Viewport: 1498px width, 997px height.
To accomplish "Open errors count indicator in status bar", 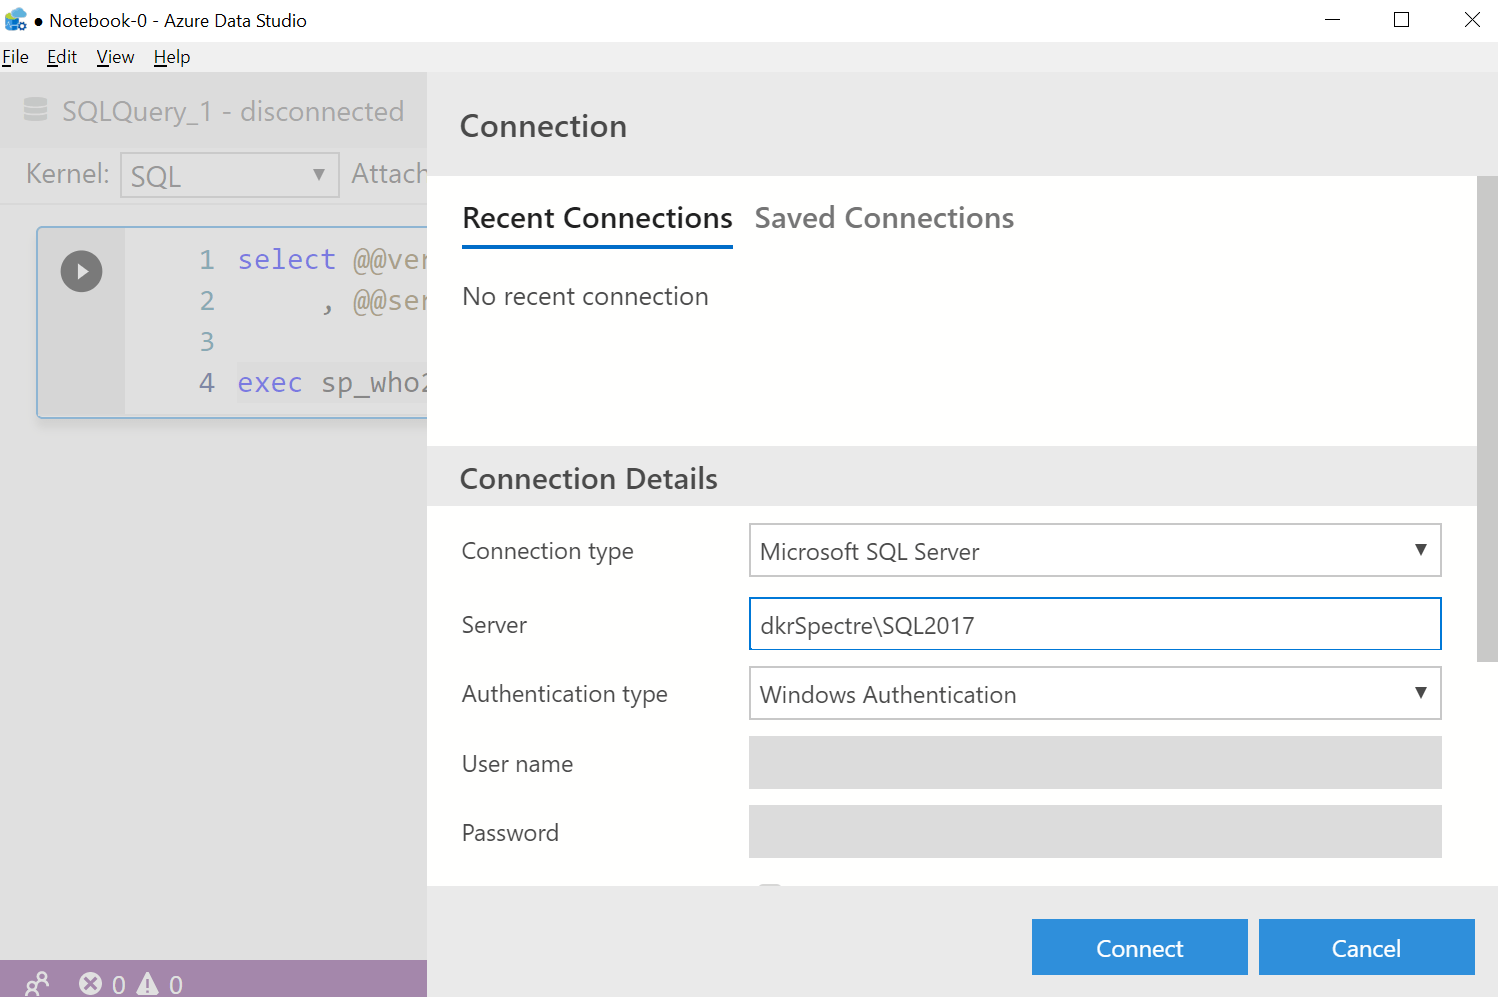I will click(x=102, y=984).
